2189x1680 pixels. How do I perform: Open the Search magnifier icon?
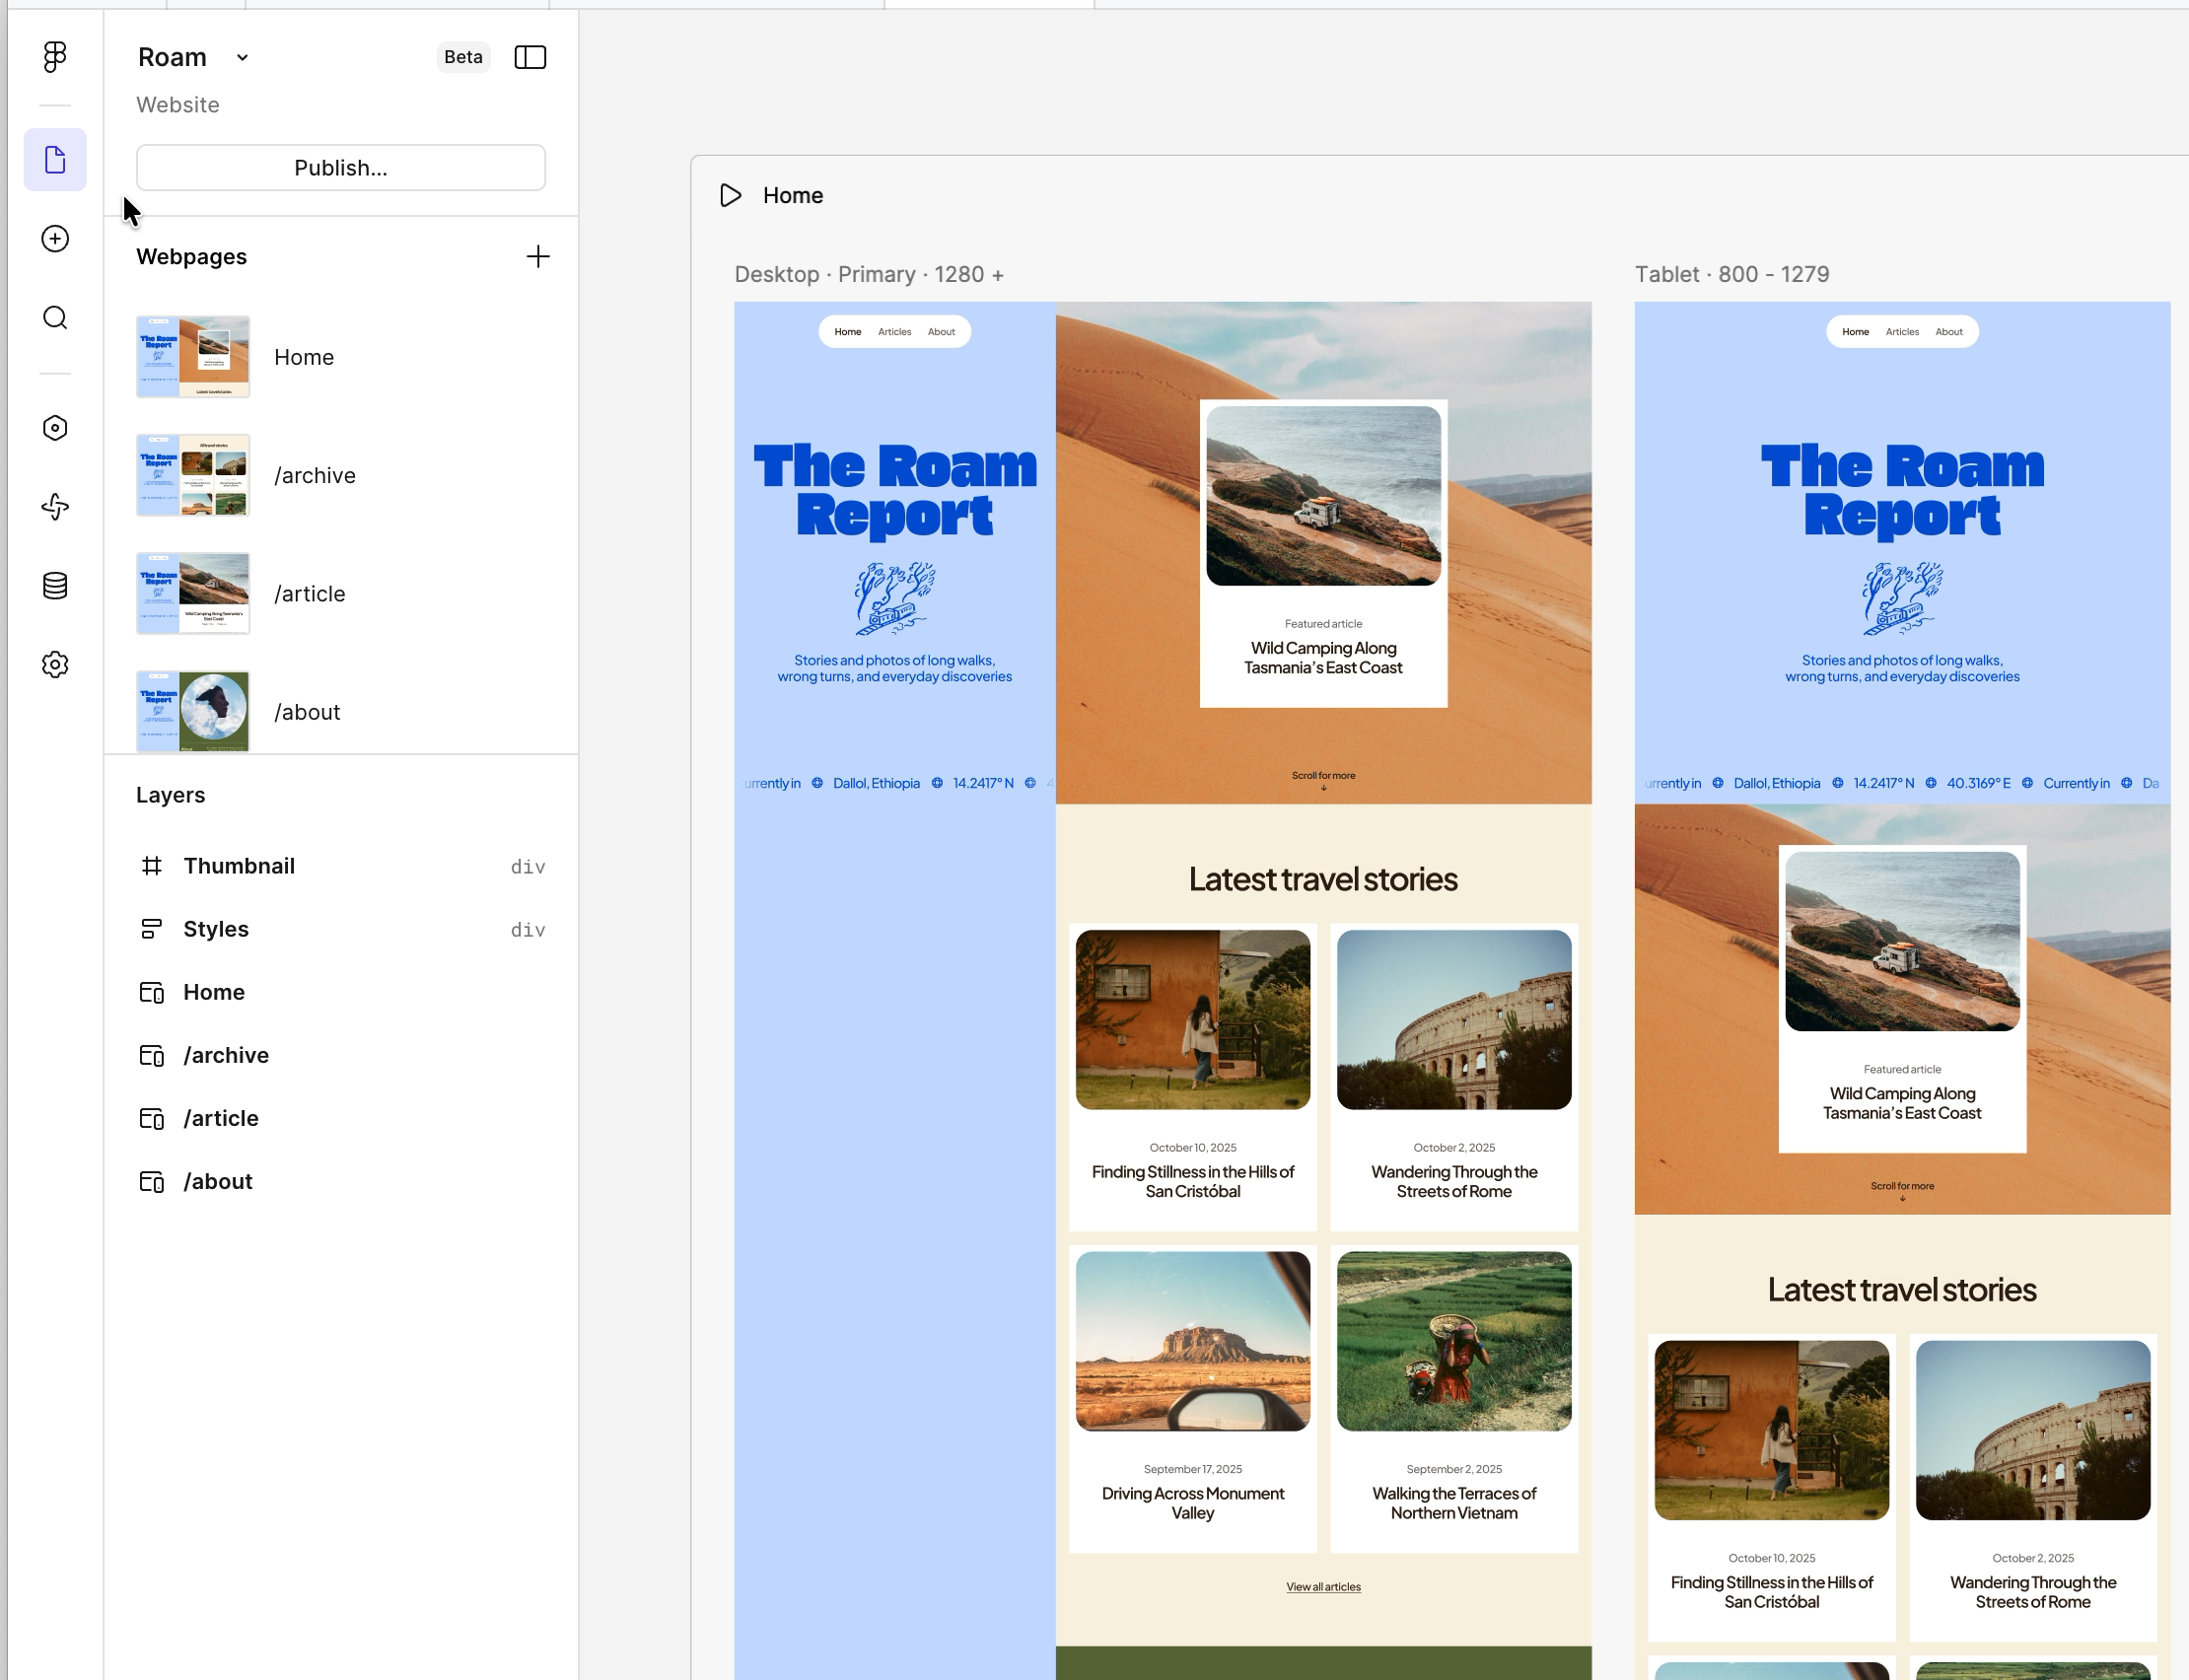55,318
